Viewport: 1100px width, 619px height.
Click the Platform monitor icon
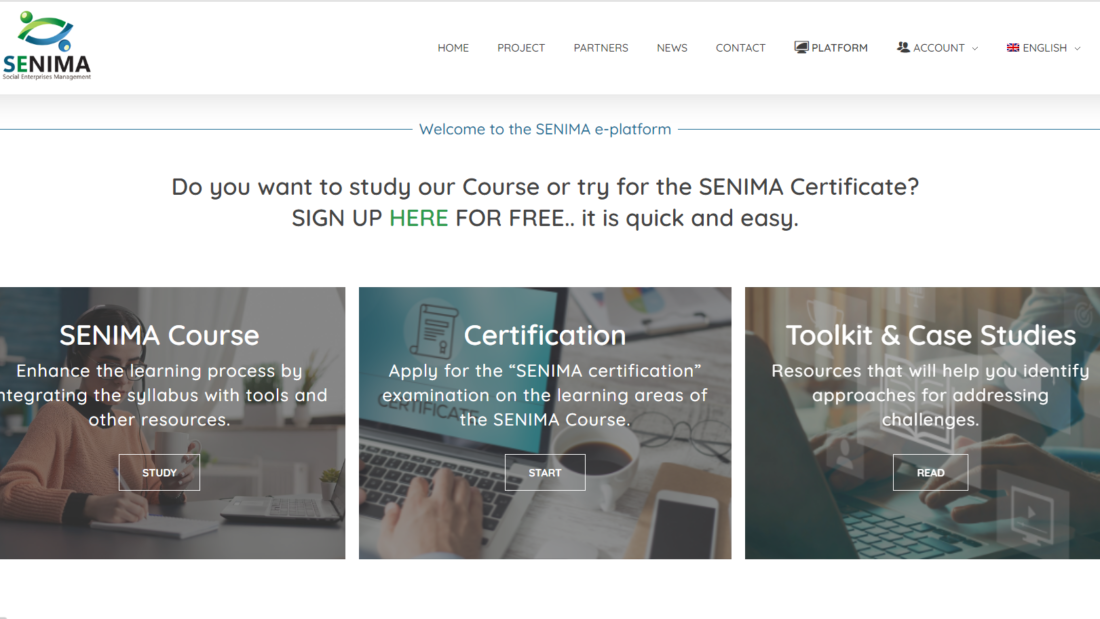[801, 47]
